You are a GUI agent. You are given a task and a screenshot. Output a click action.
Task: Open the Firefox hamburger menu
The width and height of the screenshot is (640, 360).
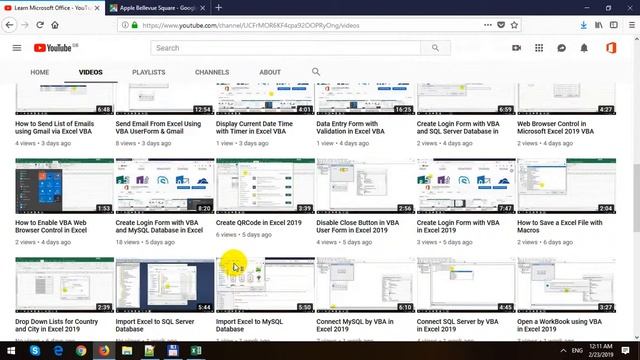631,25
